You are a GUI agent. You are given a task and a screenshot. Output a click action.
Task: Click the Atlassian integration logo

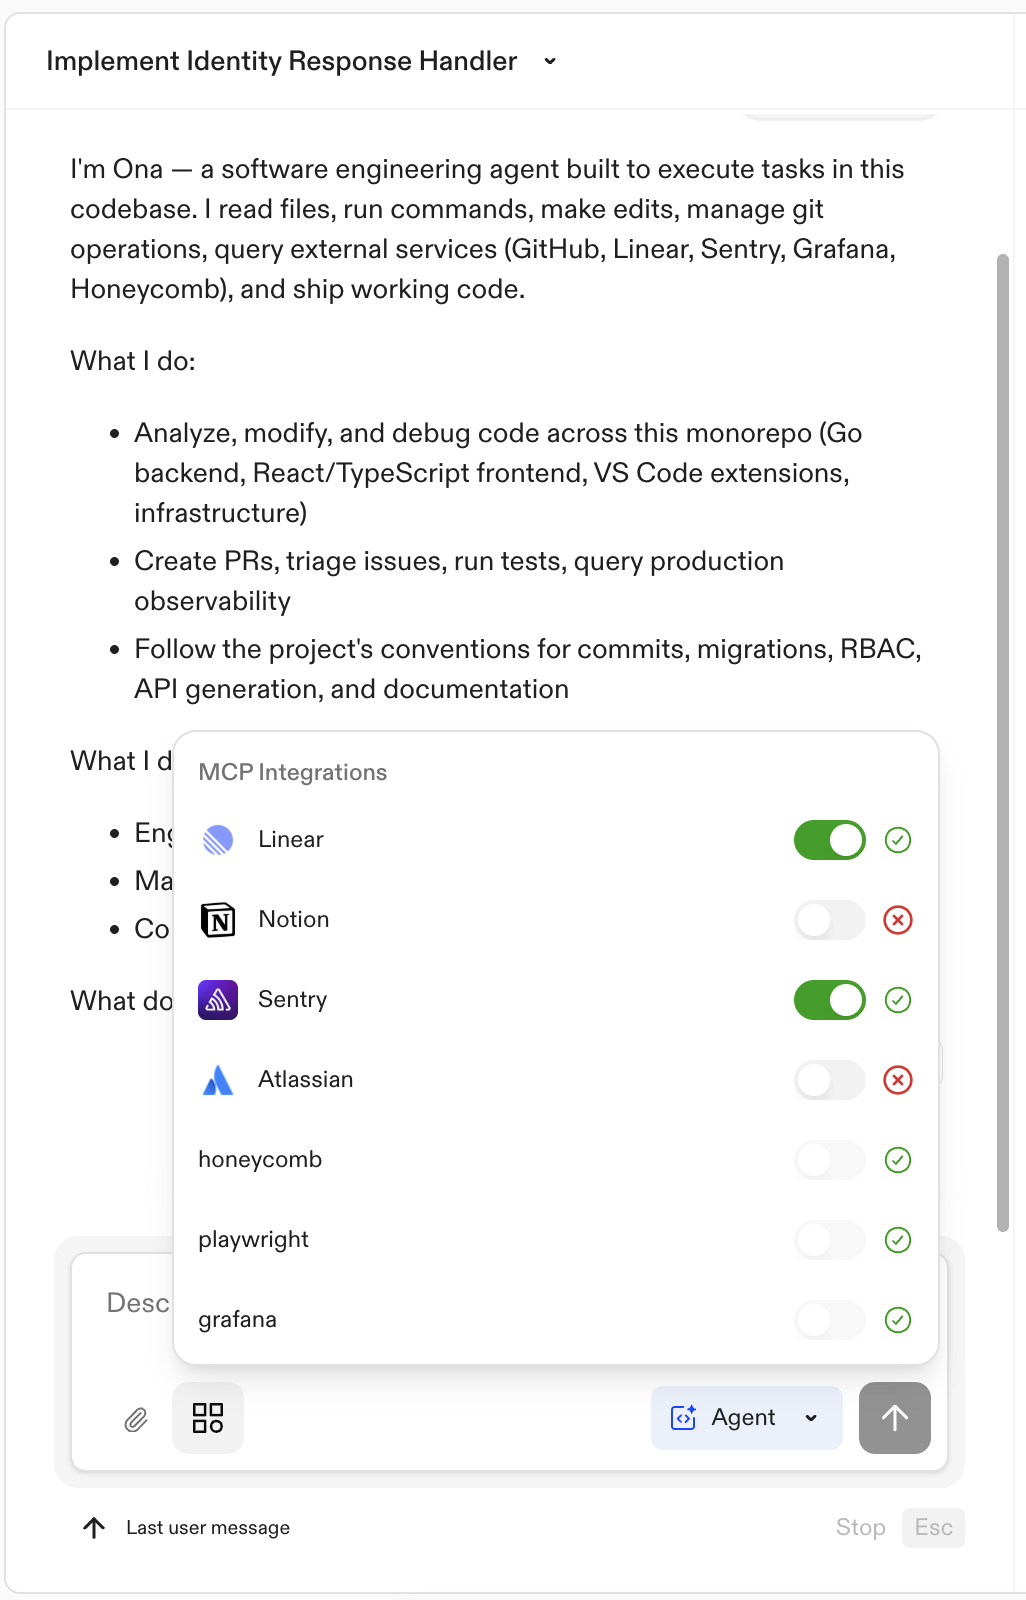point(218,1080)
